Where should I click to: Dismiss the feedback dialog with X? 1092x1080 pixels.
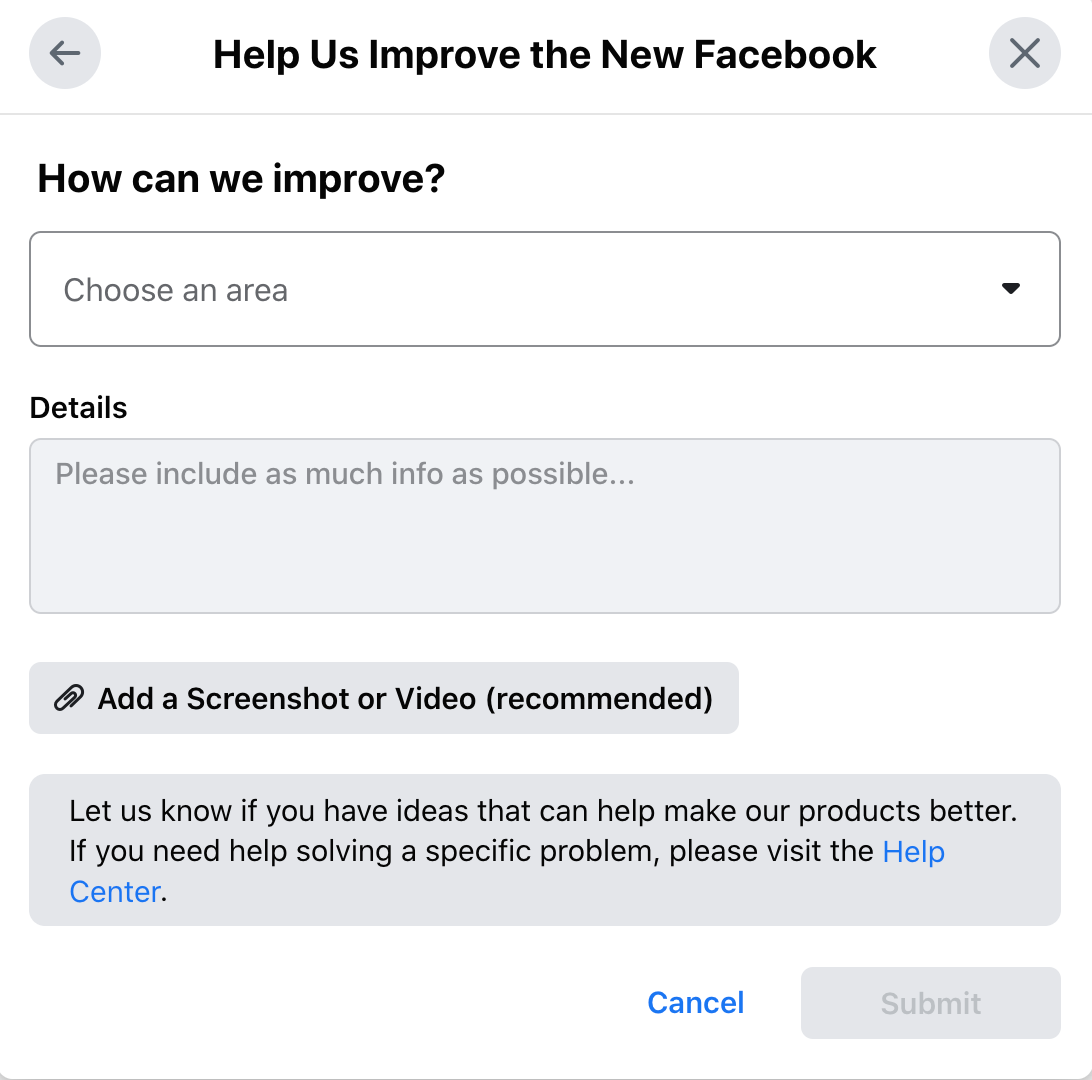[1025, 53]
